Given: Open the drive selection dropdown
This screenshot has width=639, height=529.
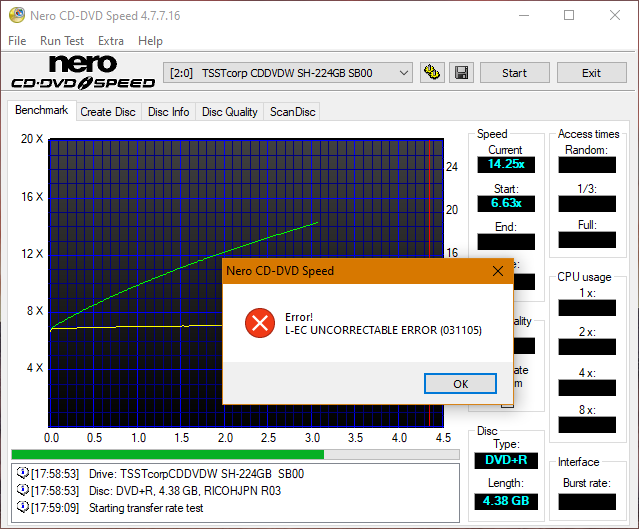Looking at the screenshot, I should click(288, 73).
